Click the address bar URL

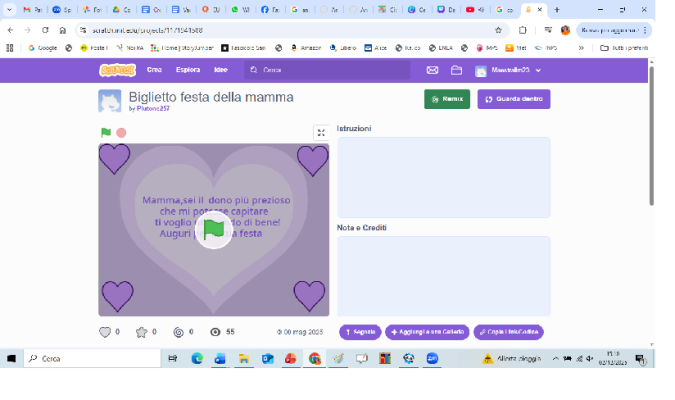point(148,30)
